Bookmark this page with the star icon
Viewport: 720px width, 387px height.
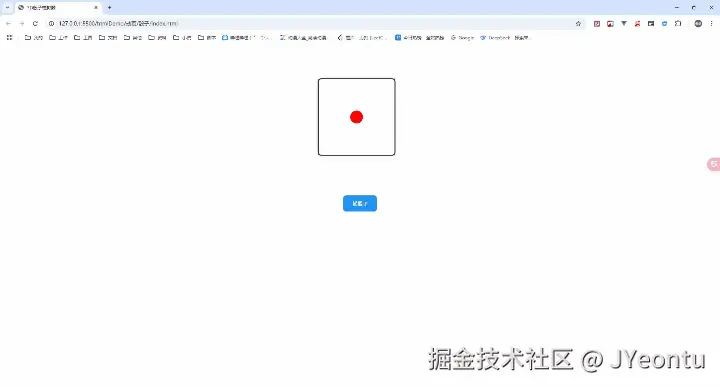tap(578, 23)
